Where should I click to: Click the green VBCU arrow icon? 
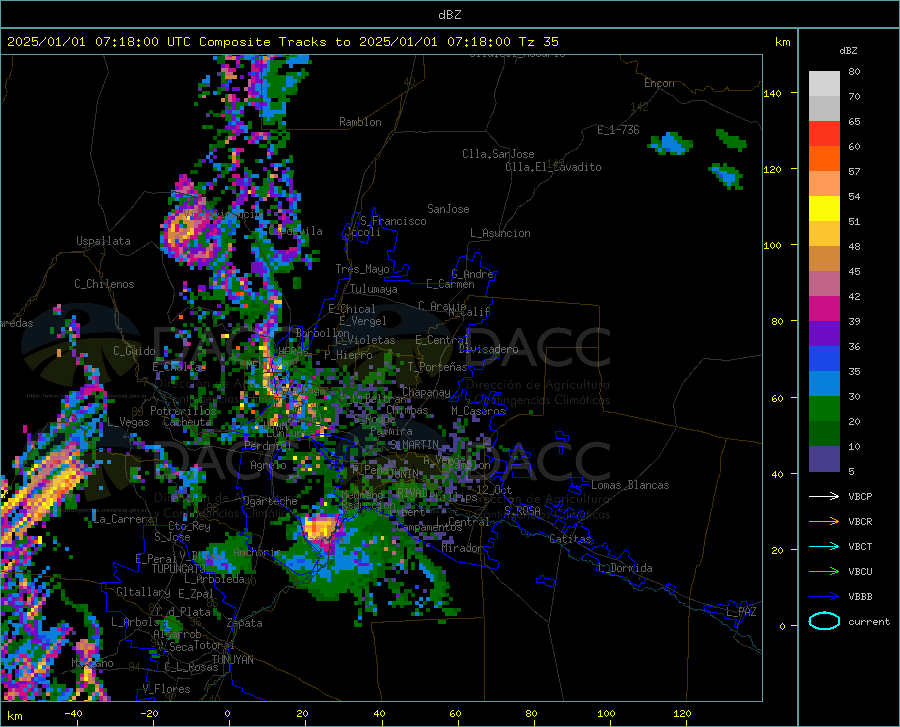[x=824, y=571]
